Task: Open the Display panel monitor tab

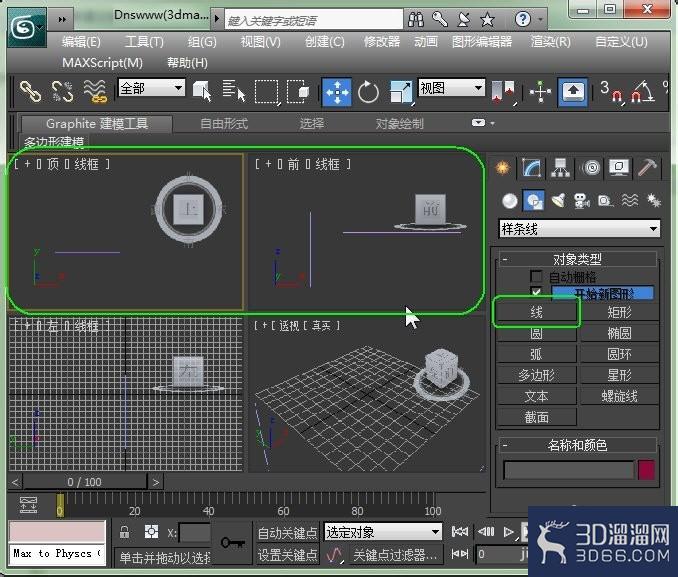Action: (x=619, y=168)
